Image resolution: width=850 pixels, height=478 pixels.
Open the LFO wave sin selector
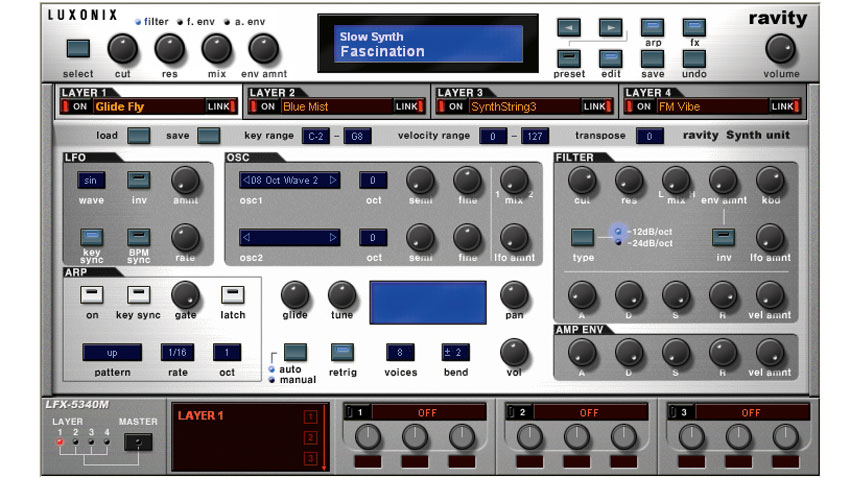91,180
